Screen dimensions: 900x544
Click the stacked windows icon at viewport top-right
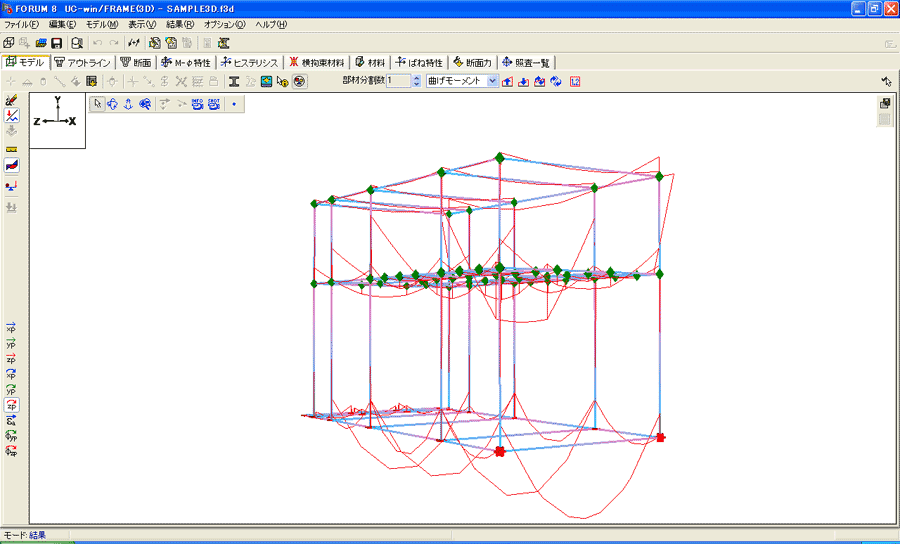point(885,103)
